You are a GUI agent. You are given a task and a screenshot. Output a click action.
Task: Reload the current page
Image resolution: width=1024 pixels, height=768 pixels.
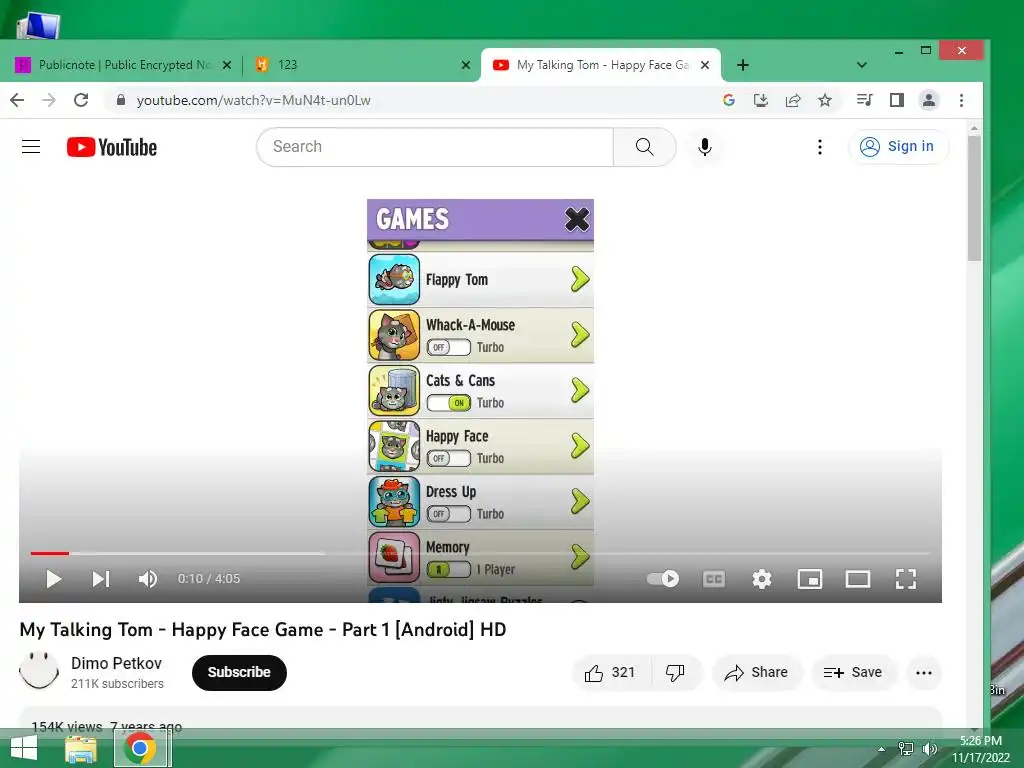point(81,100)
